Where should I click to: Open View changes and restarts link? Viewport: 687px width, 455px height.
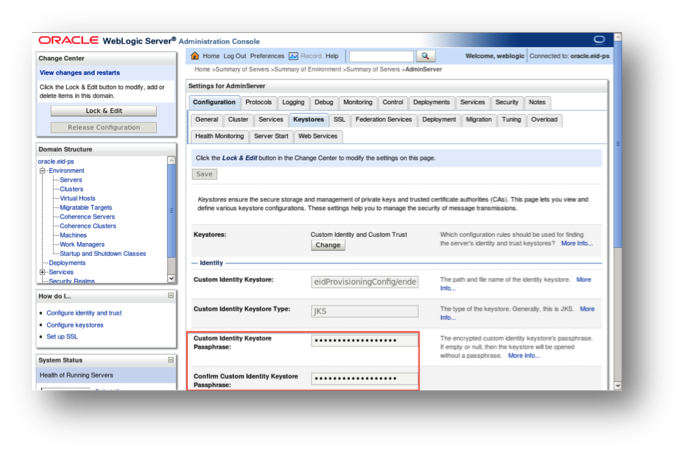tap(80, 73)
